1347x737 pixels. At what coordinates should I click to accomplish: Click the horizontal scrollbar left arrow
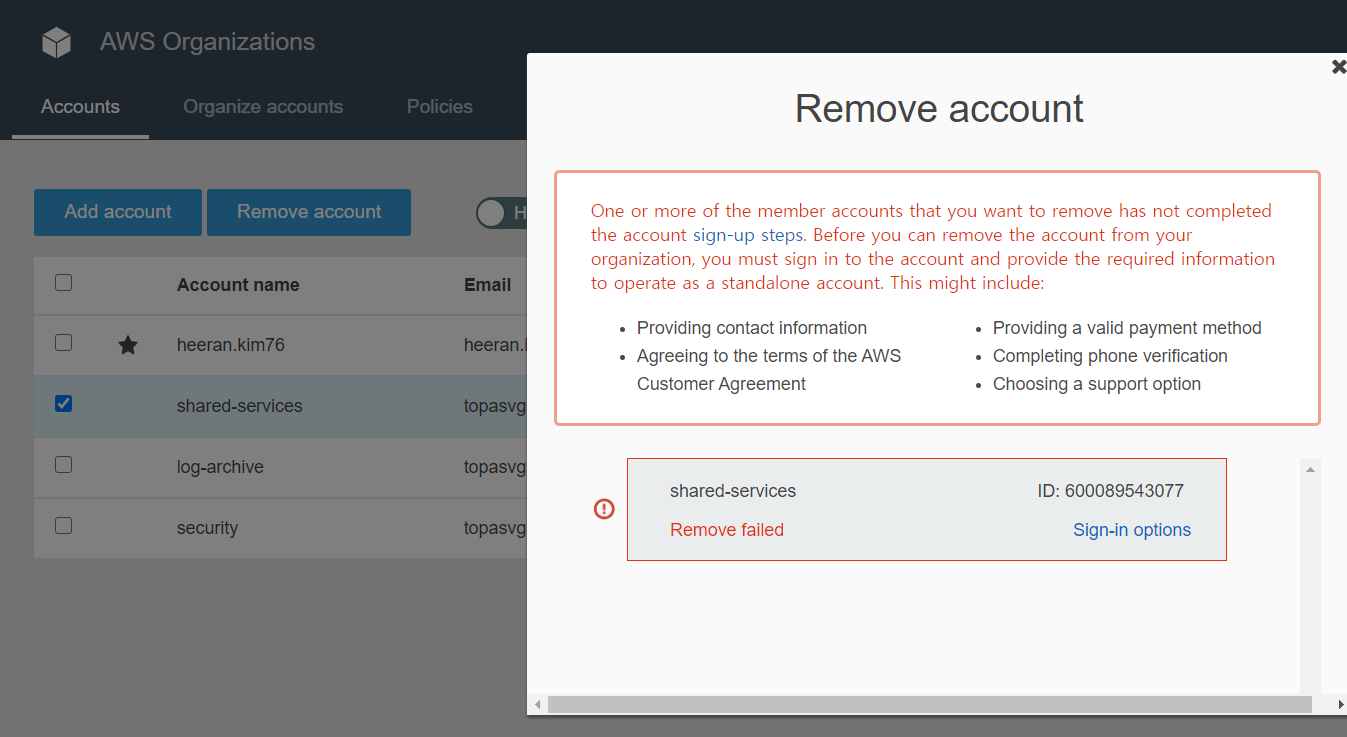point(537,705)
